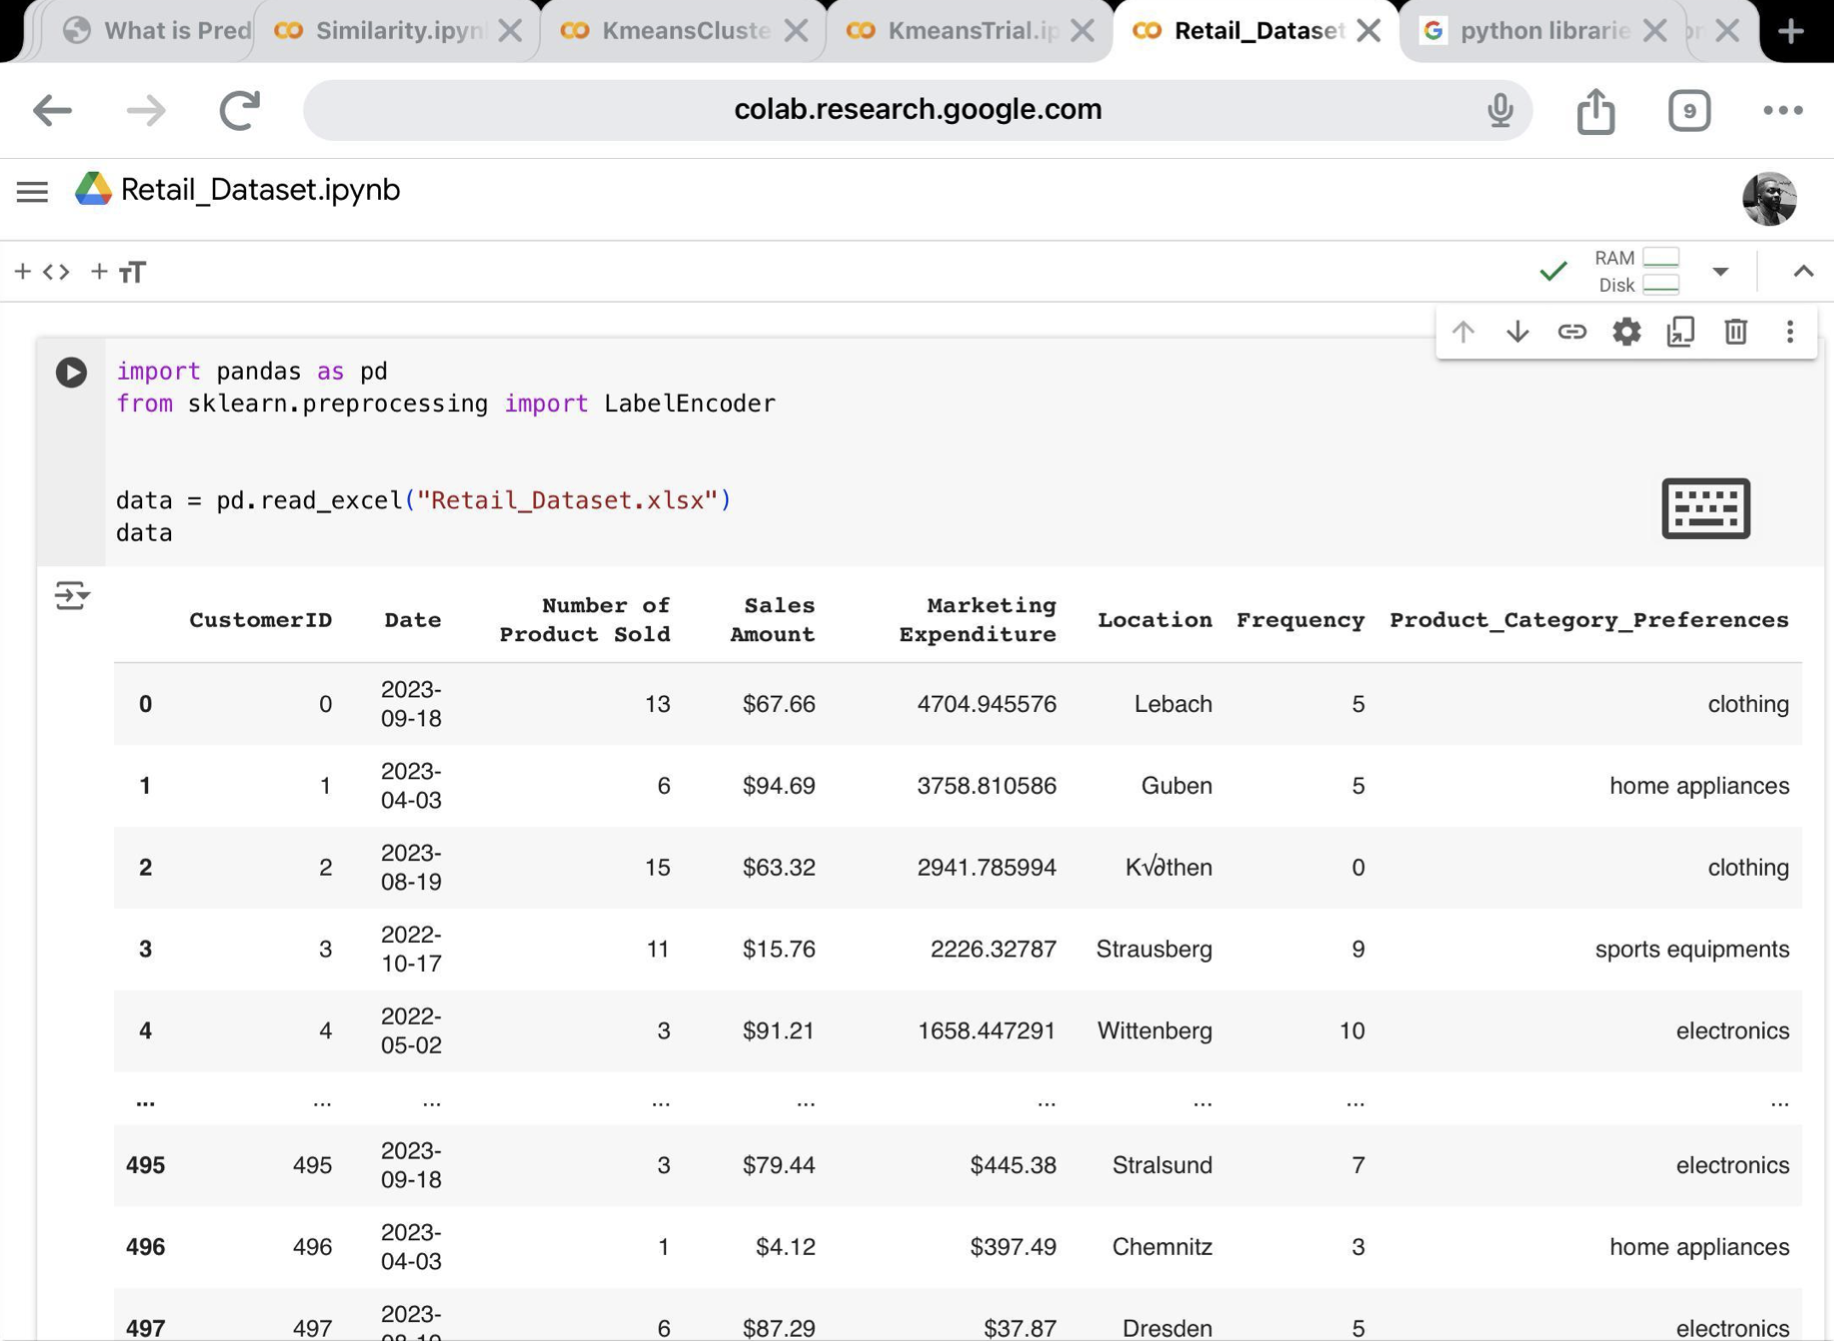Switch to the KmeansTrial.ipynb tab
The height and width of the screenshot is (1344, 1834).
[970, 31]
